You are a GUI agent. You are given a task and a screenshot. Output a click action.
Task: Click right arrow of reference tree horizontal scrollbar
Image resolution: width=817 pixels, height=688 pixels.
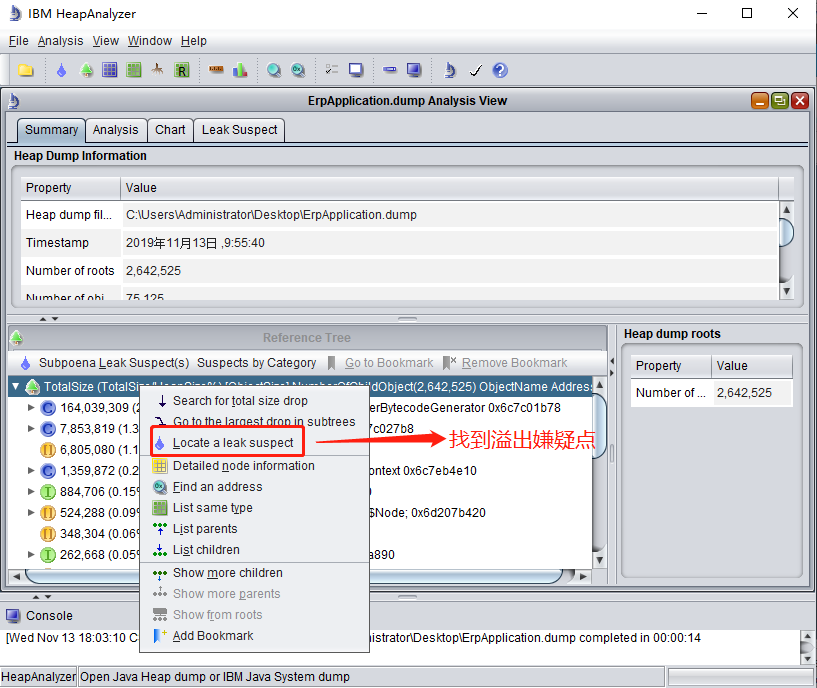tap(583, 576)
